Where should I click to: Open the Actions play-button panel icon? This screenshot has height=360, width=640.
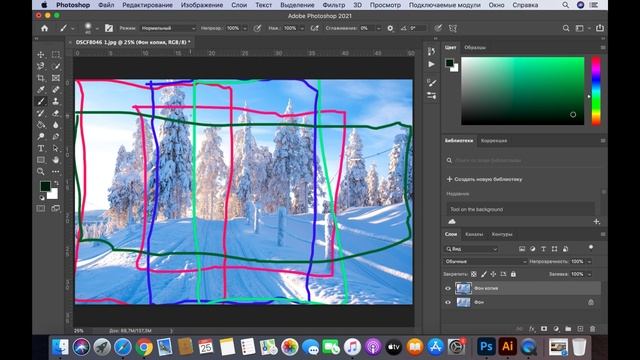point(431,64)
